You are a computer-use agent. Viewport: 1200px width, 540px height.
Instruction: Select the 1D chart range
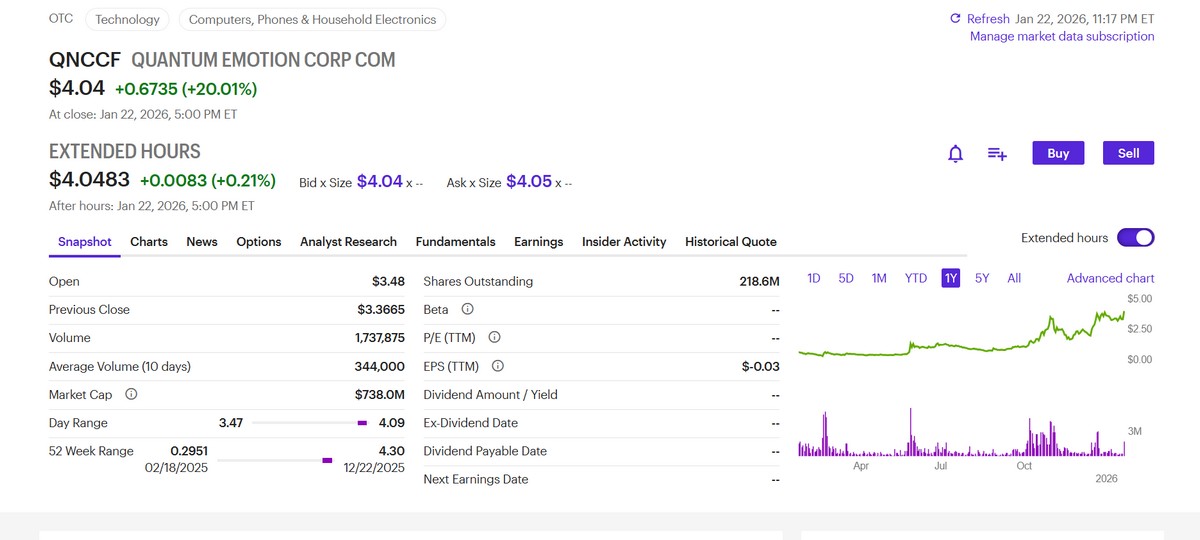(813, 278)
